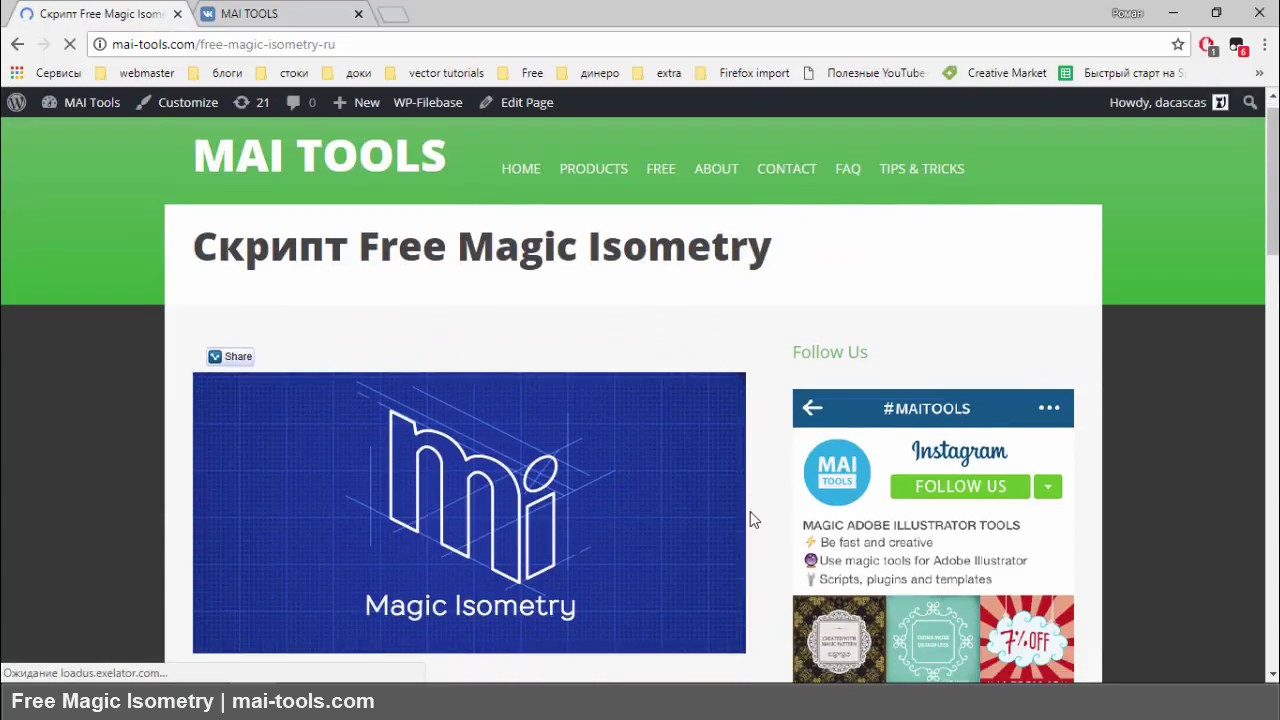The image size is (1280, 720).
Task: Open the блоги bookmarks folder
Action: pos(216,73)
